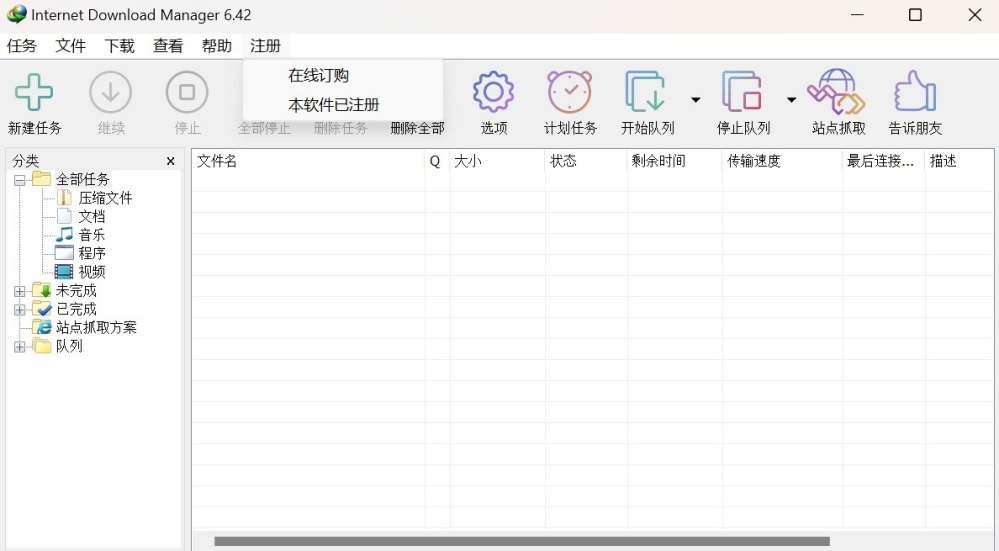
Task: Open dropdown arrow next to 开始队列
Action: (696, 99)
